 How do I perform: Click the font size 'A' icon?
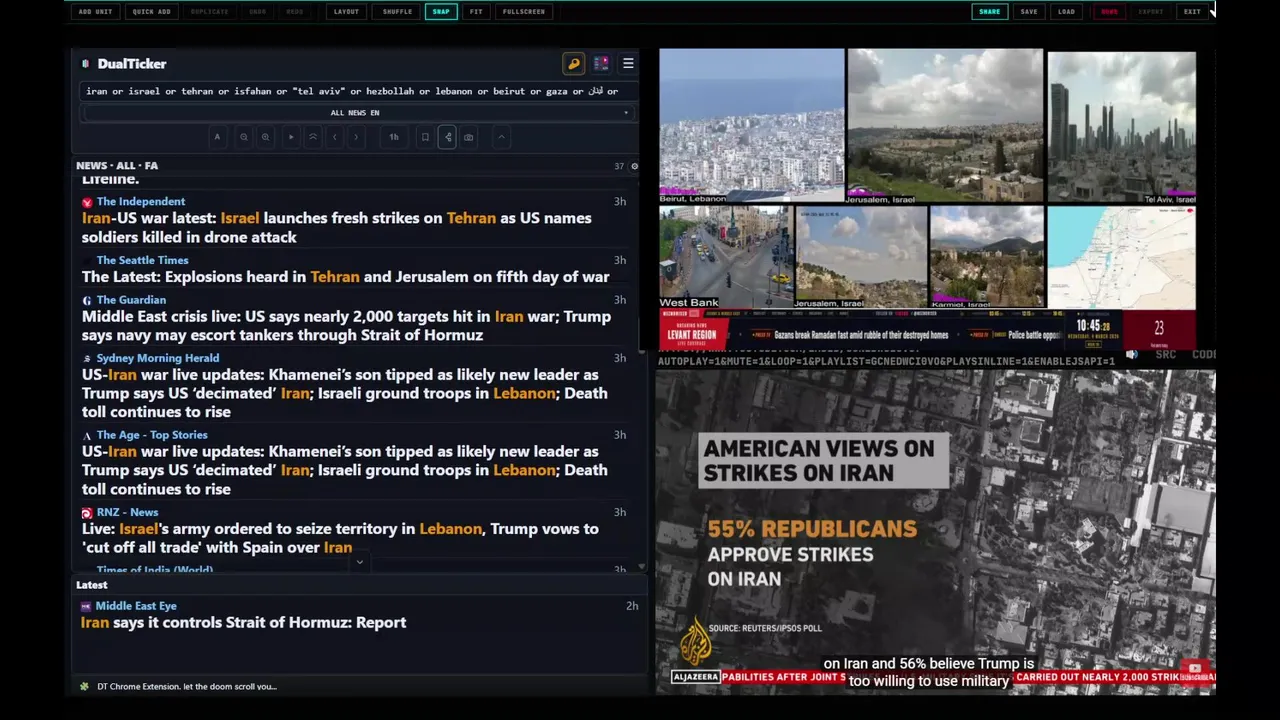[x=217, y=137]
